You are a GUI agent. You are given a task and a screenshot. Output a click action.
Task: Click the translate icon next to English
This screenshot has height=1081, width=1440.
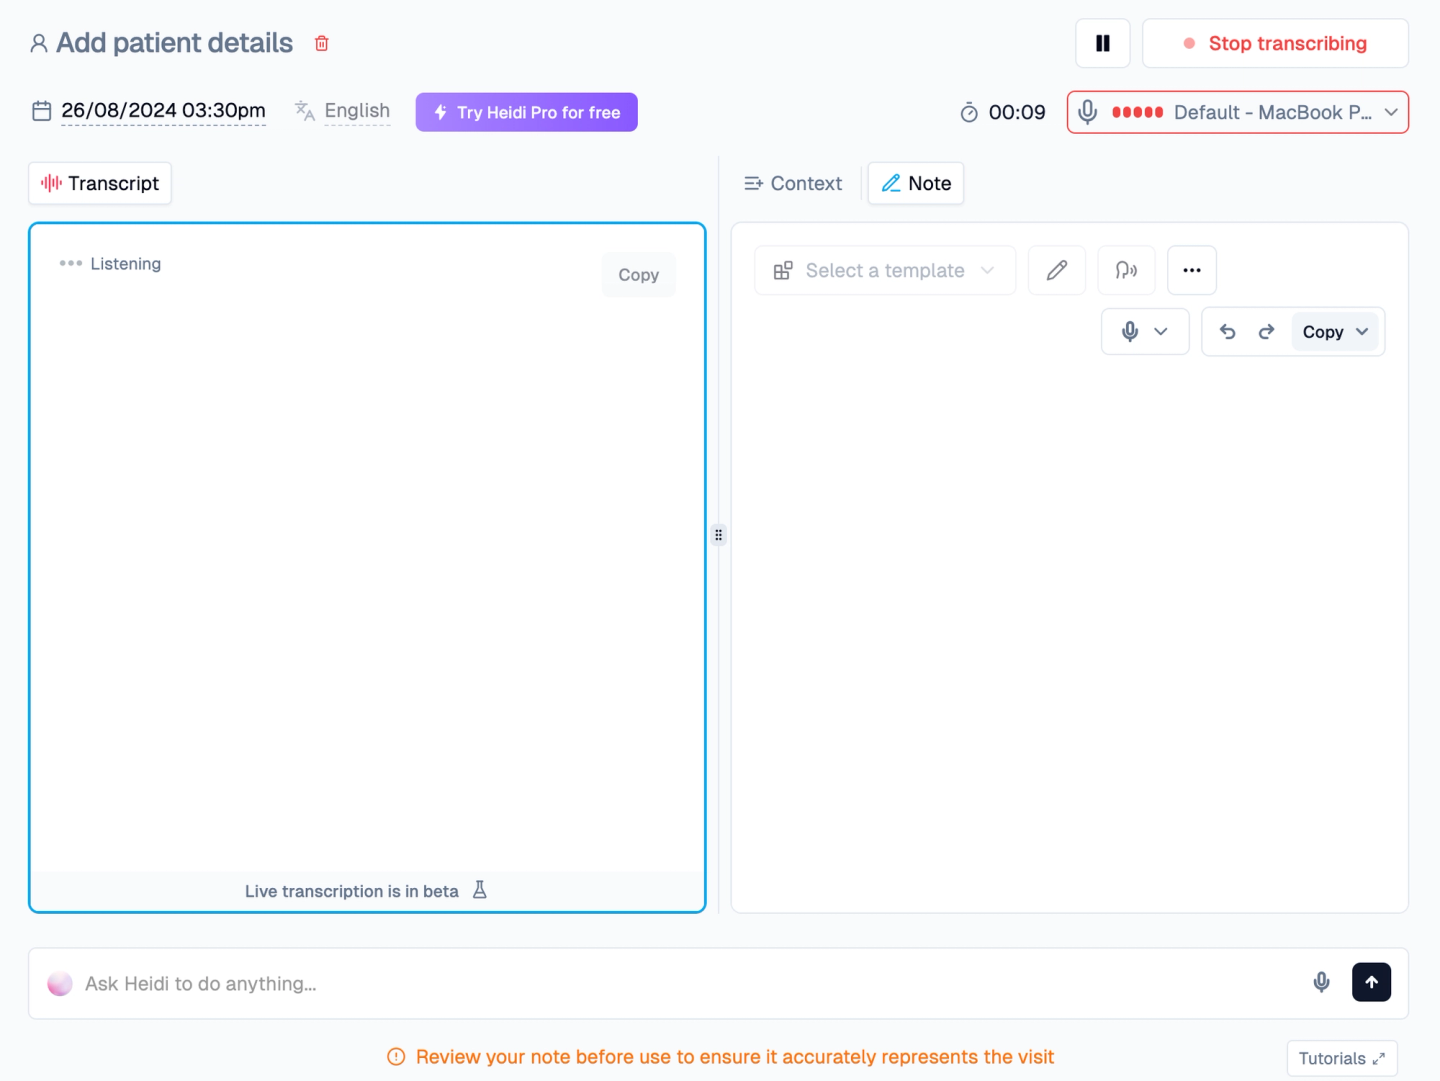click(305, 111)
